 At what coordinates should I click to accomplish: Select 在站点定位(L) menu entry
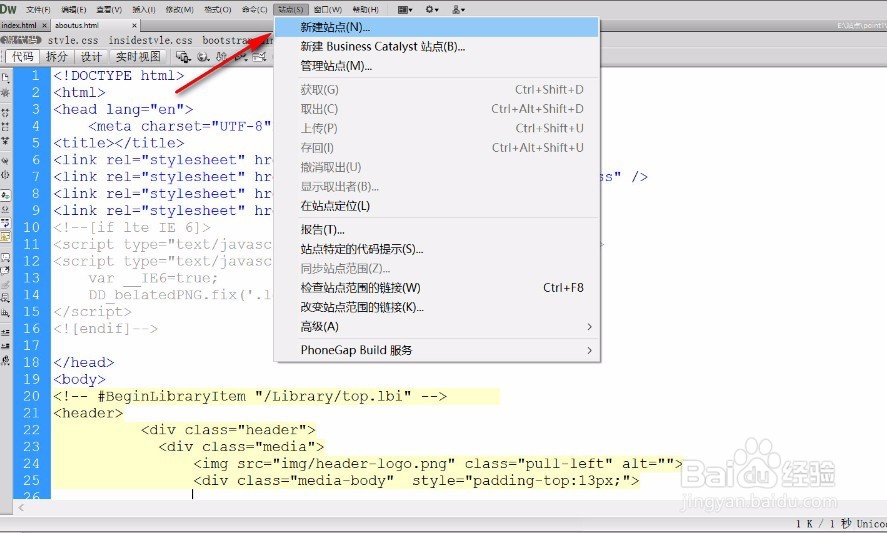436,206
